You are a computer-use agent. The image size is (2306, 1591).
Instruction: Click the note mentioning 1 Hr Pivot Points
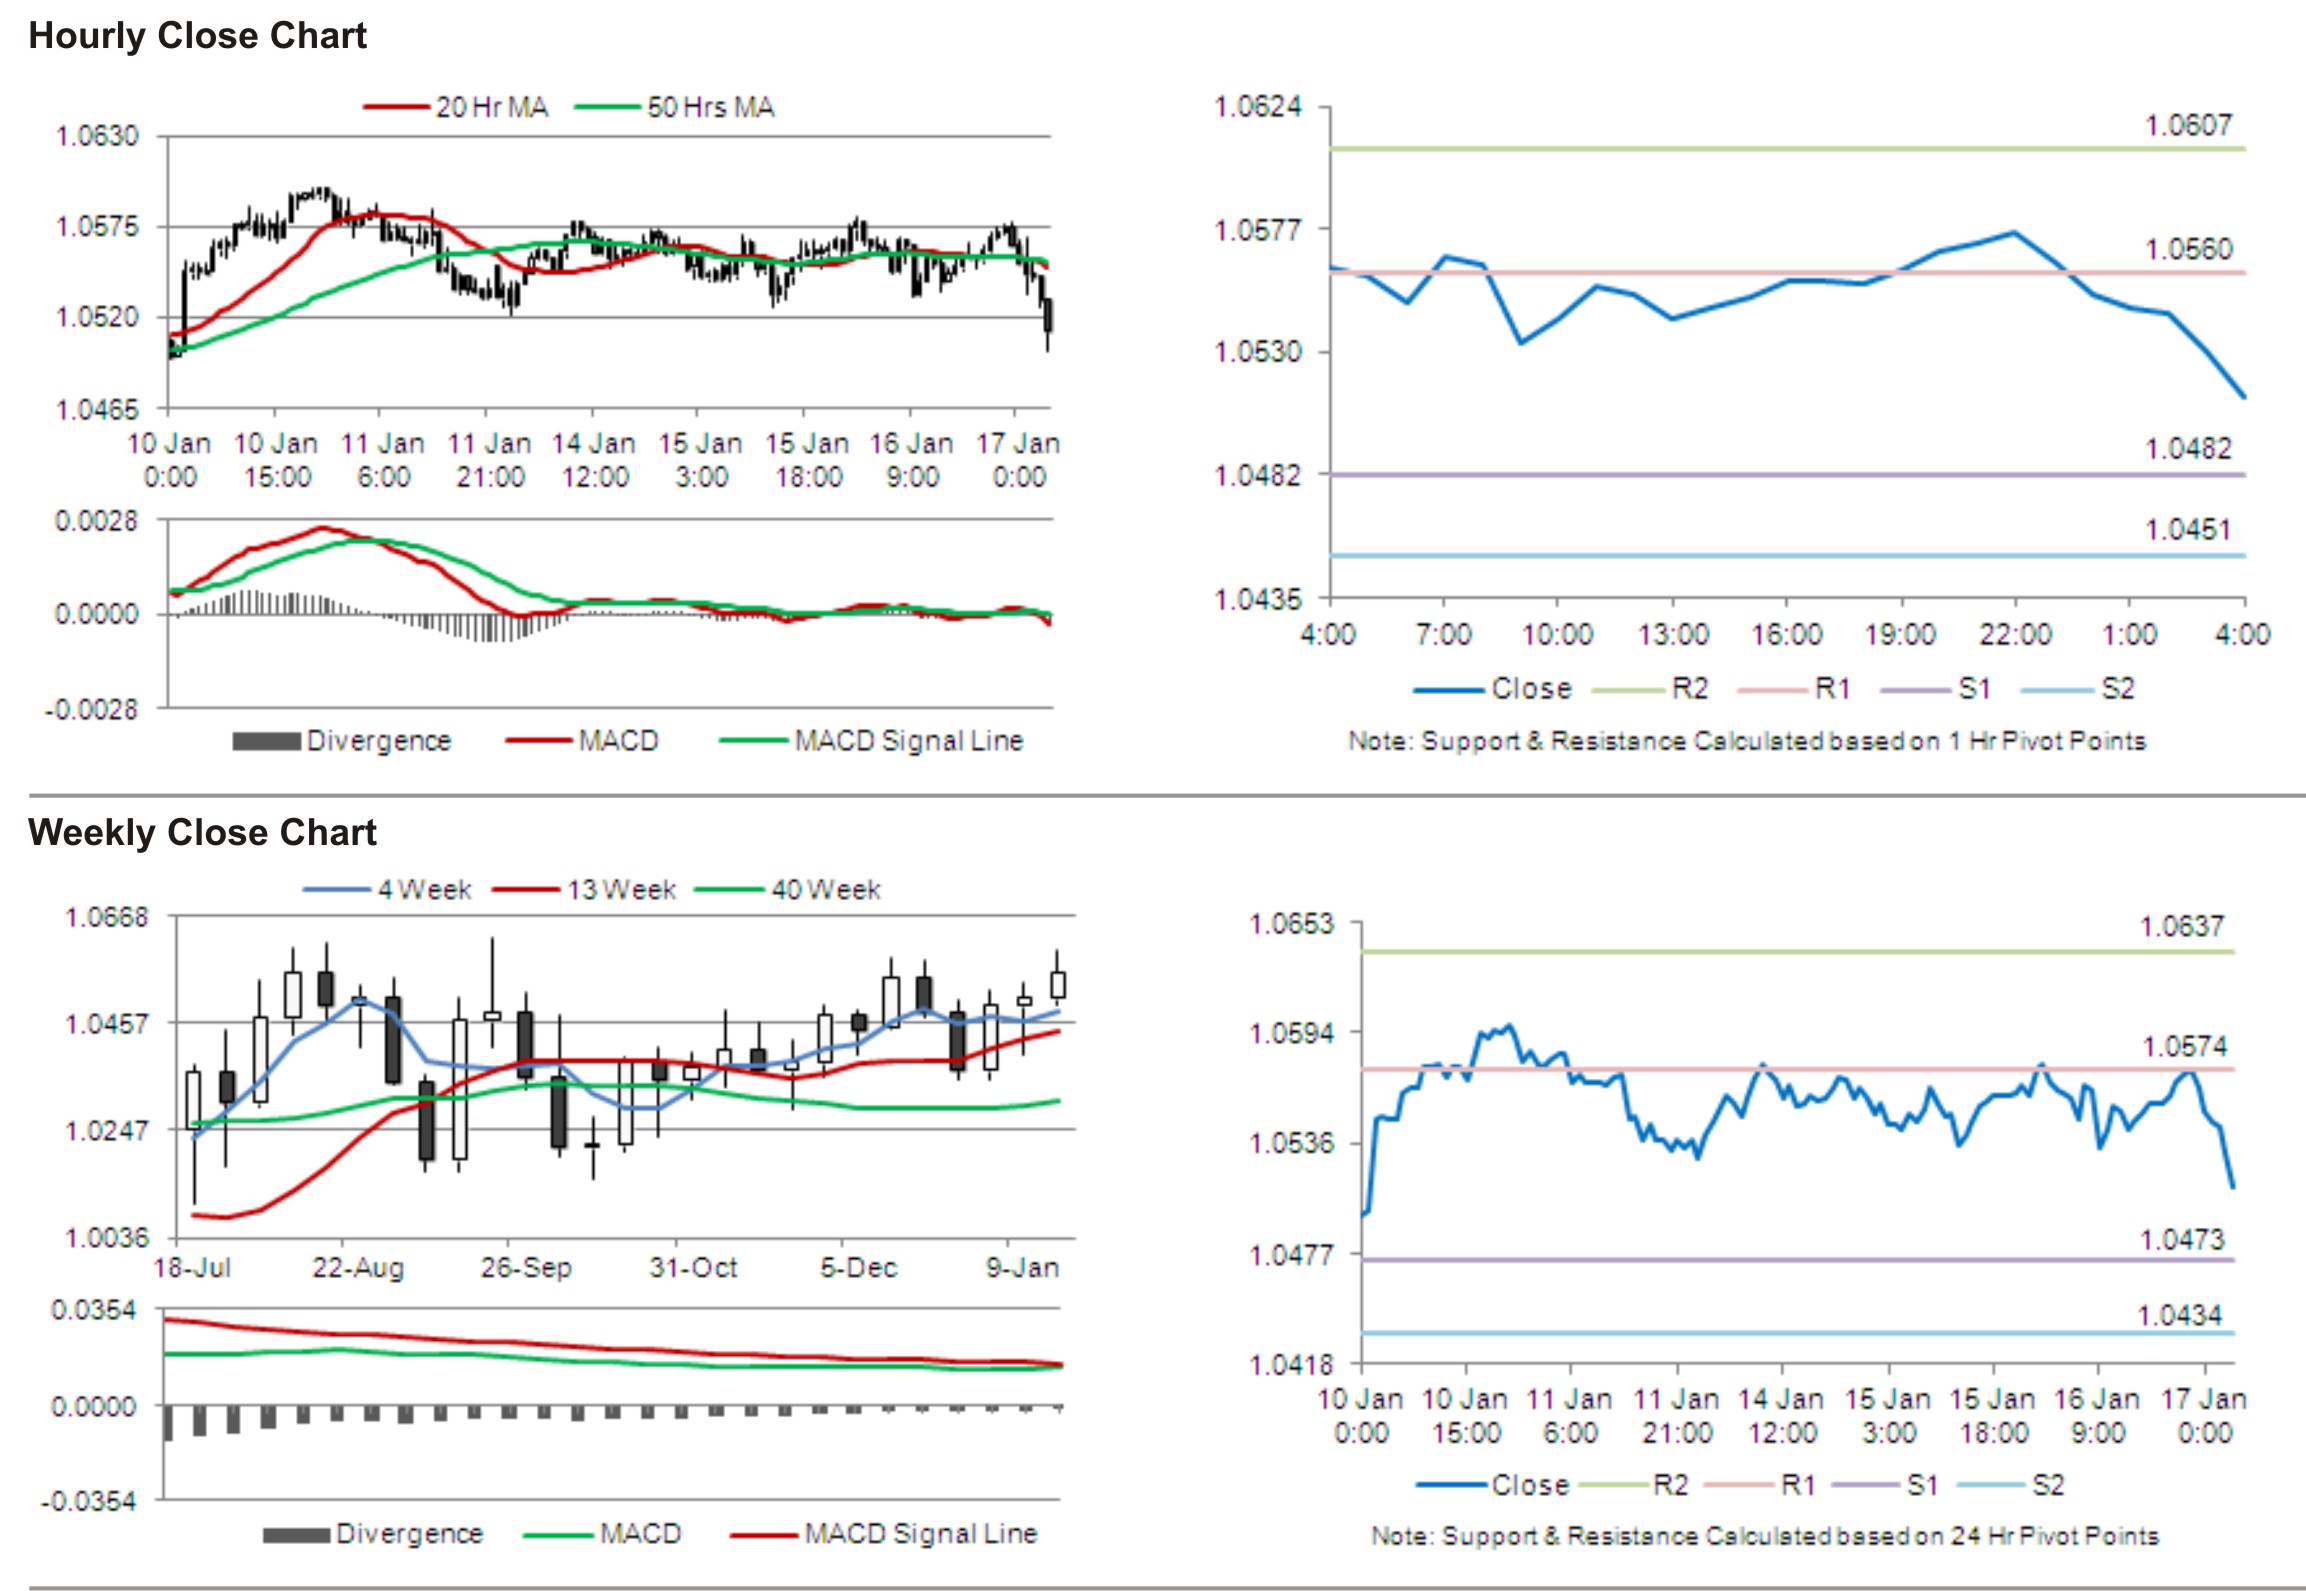[x=1747, y=741]
